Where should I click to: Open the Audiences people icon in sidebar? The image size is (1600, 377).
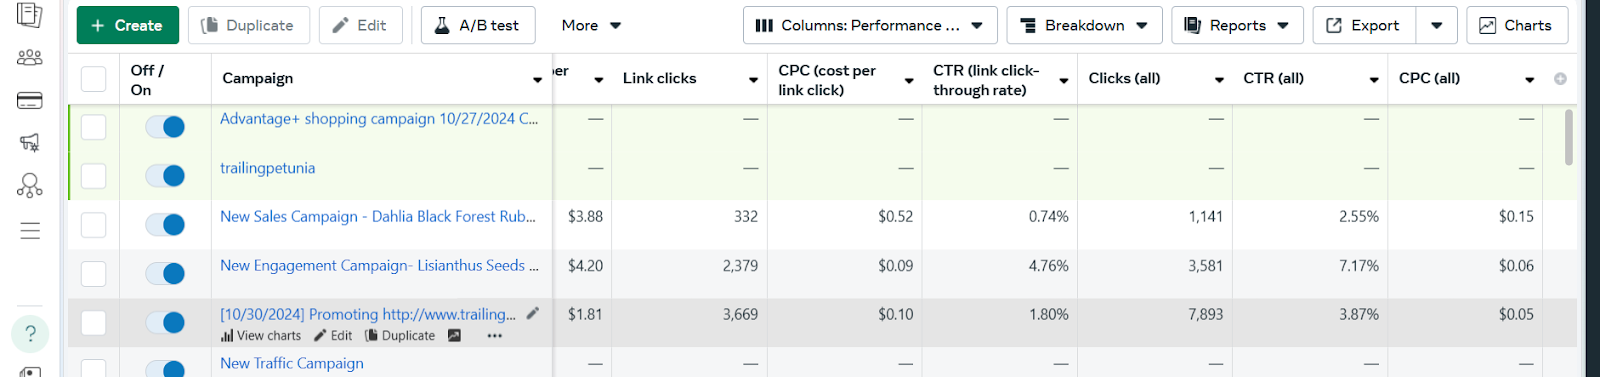pos(30,58)
